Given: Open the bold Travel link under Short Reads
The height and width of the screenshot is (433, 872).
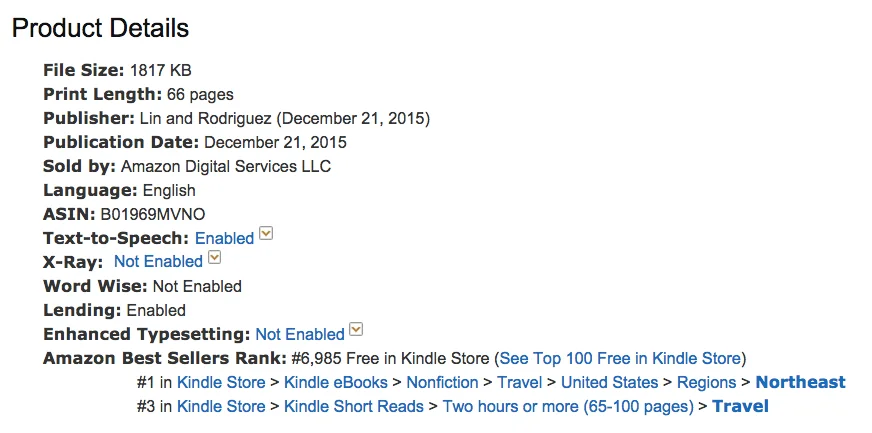Looking at the screenshot, I should tap(740, 406).
